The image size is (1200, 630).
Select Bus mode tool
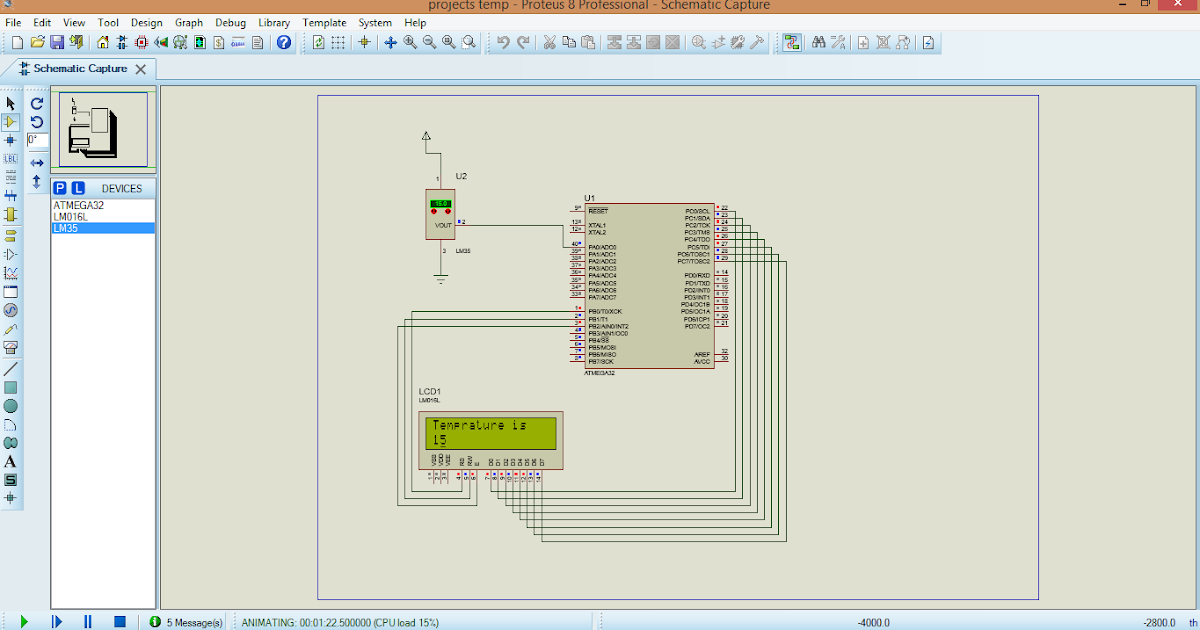point(11,193)
